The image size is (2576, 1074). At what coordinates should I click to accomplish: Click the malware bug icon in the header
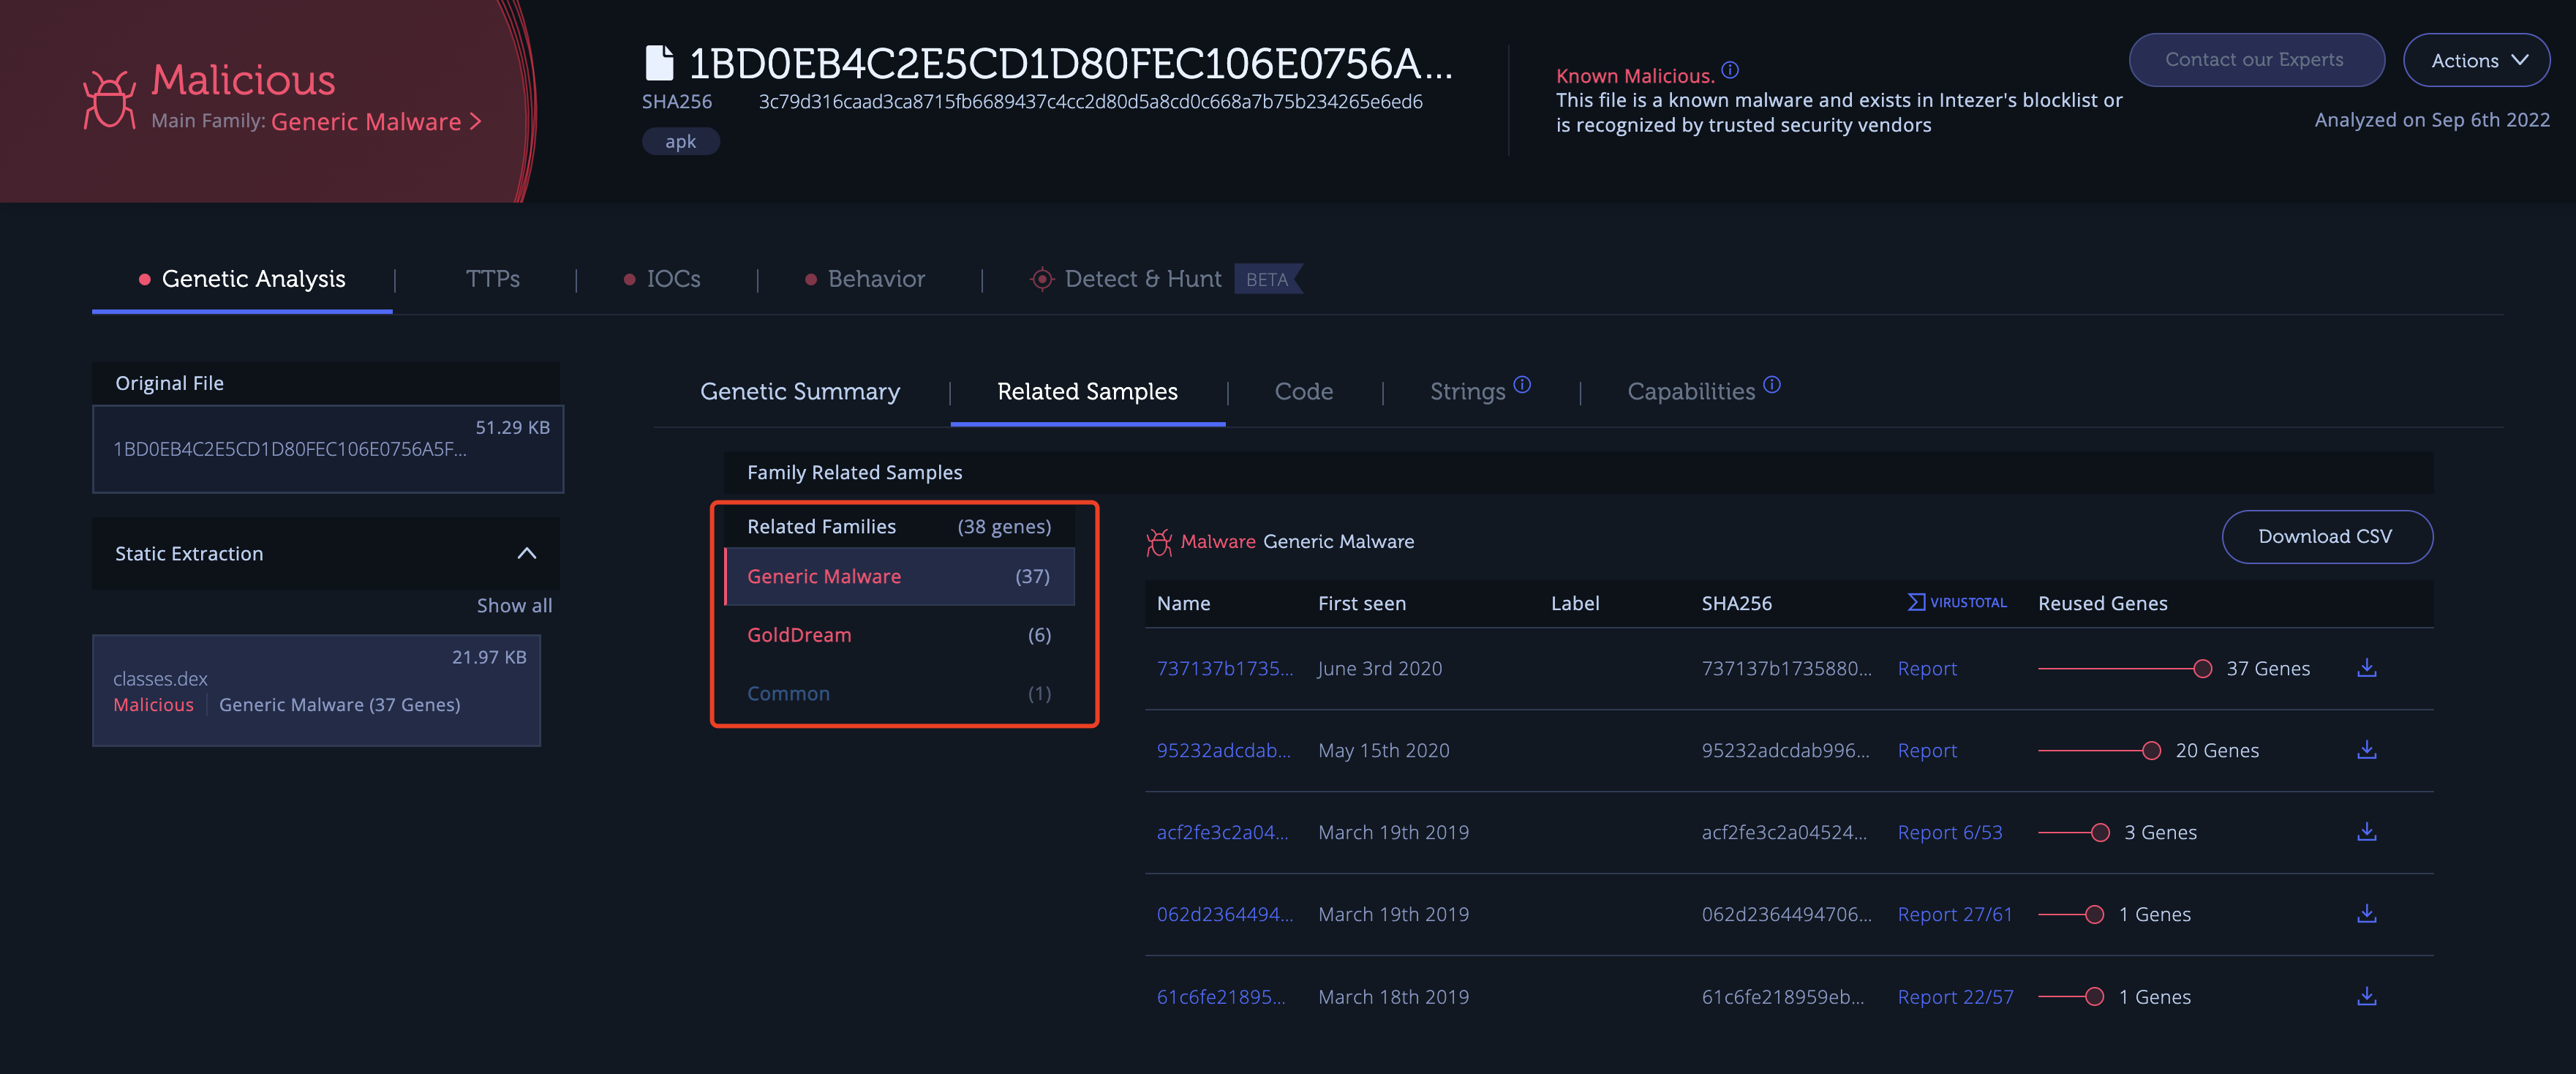click(110, 99)
